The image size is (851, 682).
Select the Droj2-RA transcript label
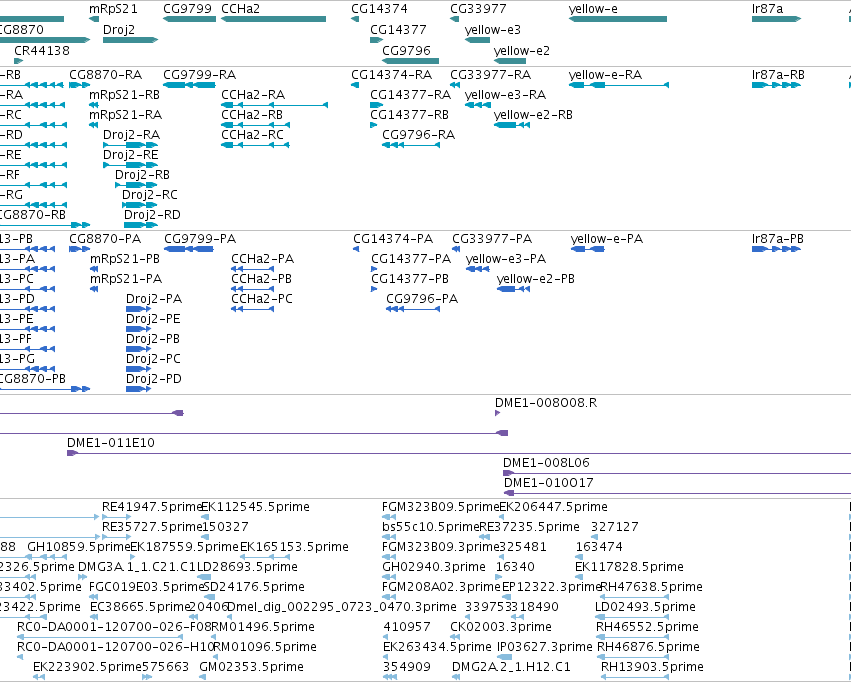[131, 134]
